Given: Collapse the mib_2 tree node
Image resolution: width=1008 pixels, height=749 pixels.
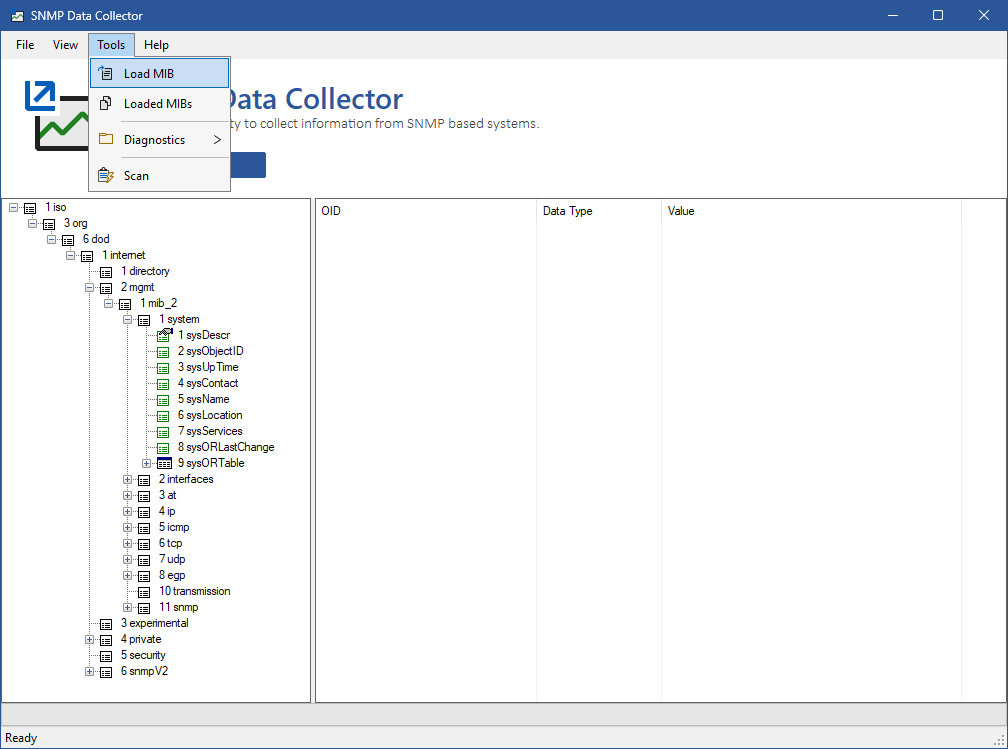Looking at the screenshot, I should tap(109, 303).
